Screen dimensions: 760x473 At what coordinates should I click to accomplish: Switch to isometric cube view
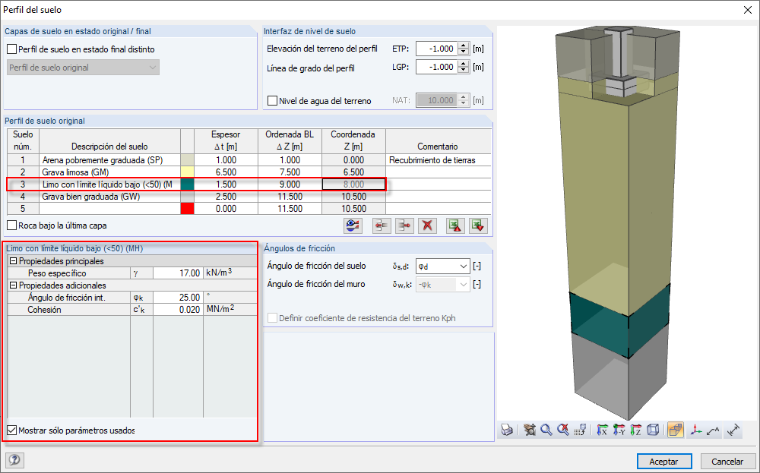[x=653, y=430]
